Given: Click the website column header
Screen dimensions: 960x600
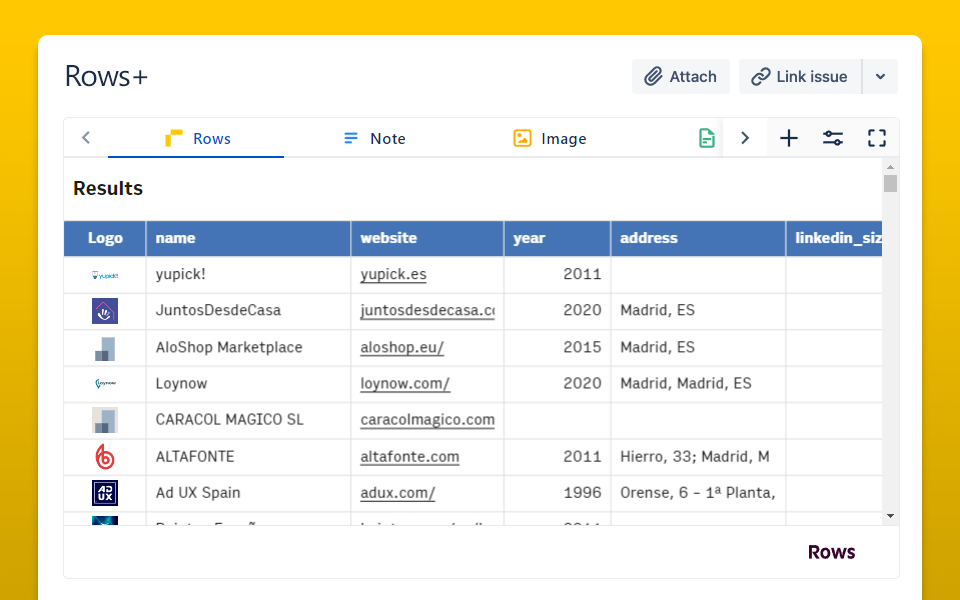Looking at the screenshot, I should (x=427, y=238).
